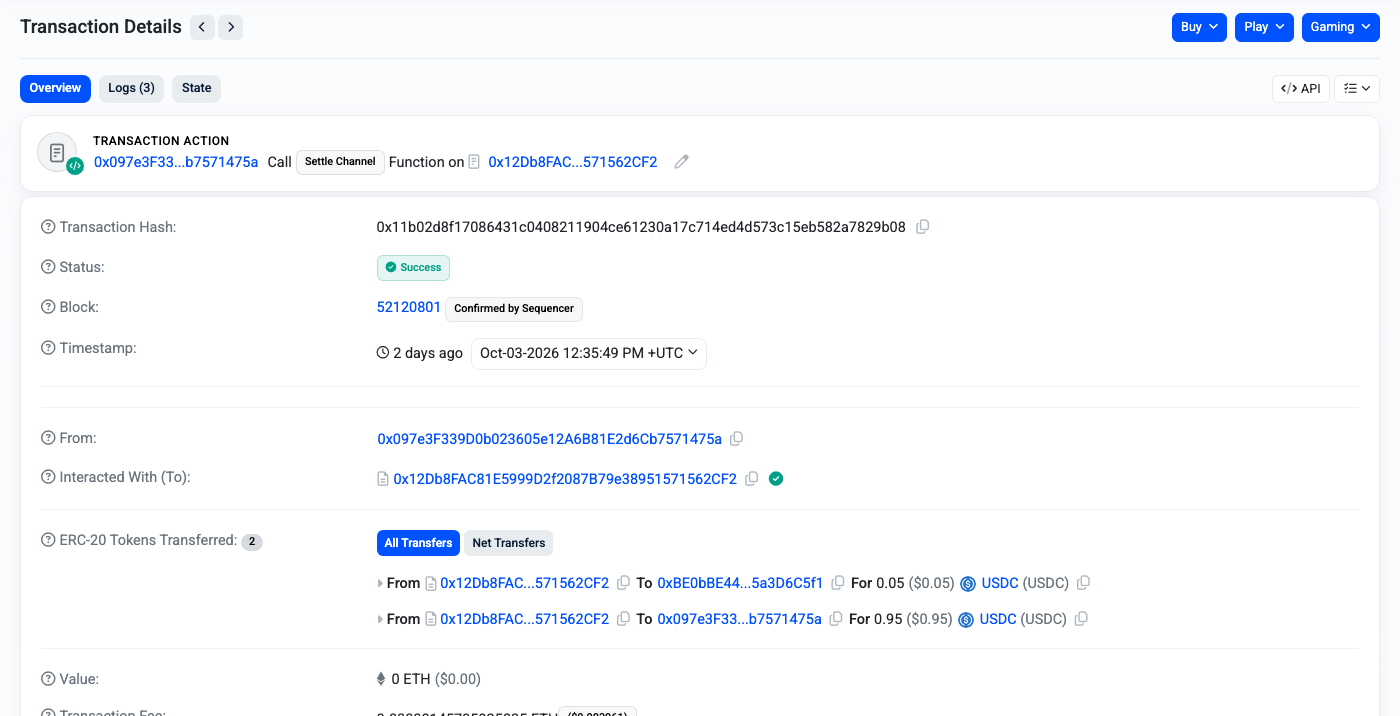Copy USDC token address in 0.05 transfer row
This screenshot has width=1400, height=716.
[1083, 583]
